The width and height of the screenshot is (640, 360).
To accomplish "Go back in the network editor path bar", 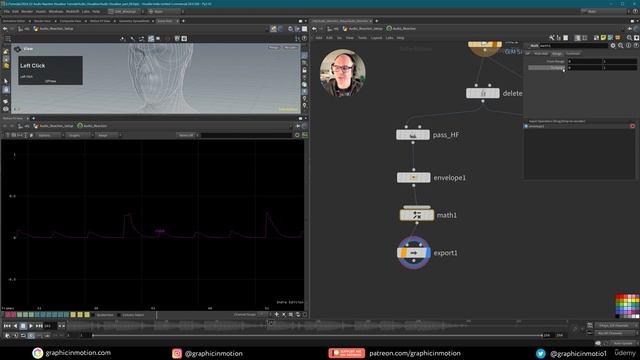I will pos(314,29).
